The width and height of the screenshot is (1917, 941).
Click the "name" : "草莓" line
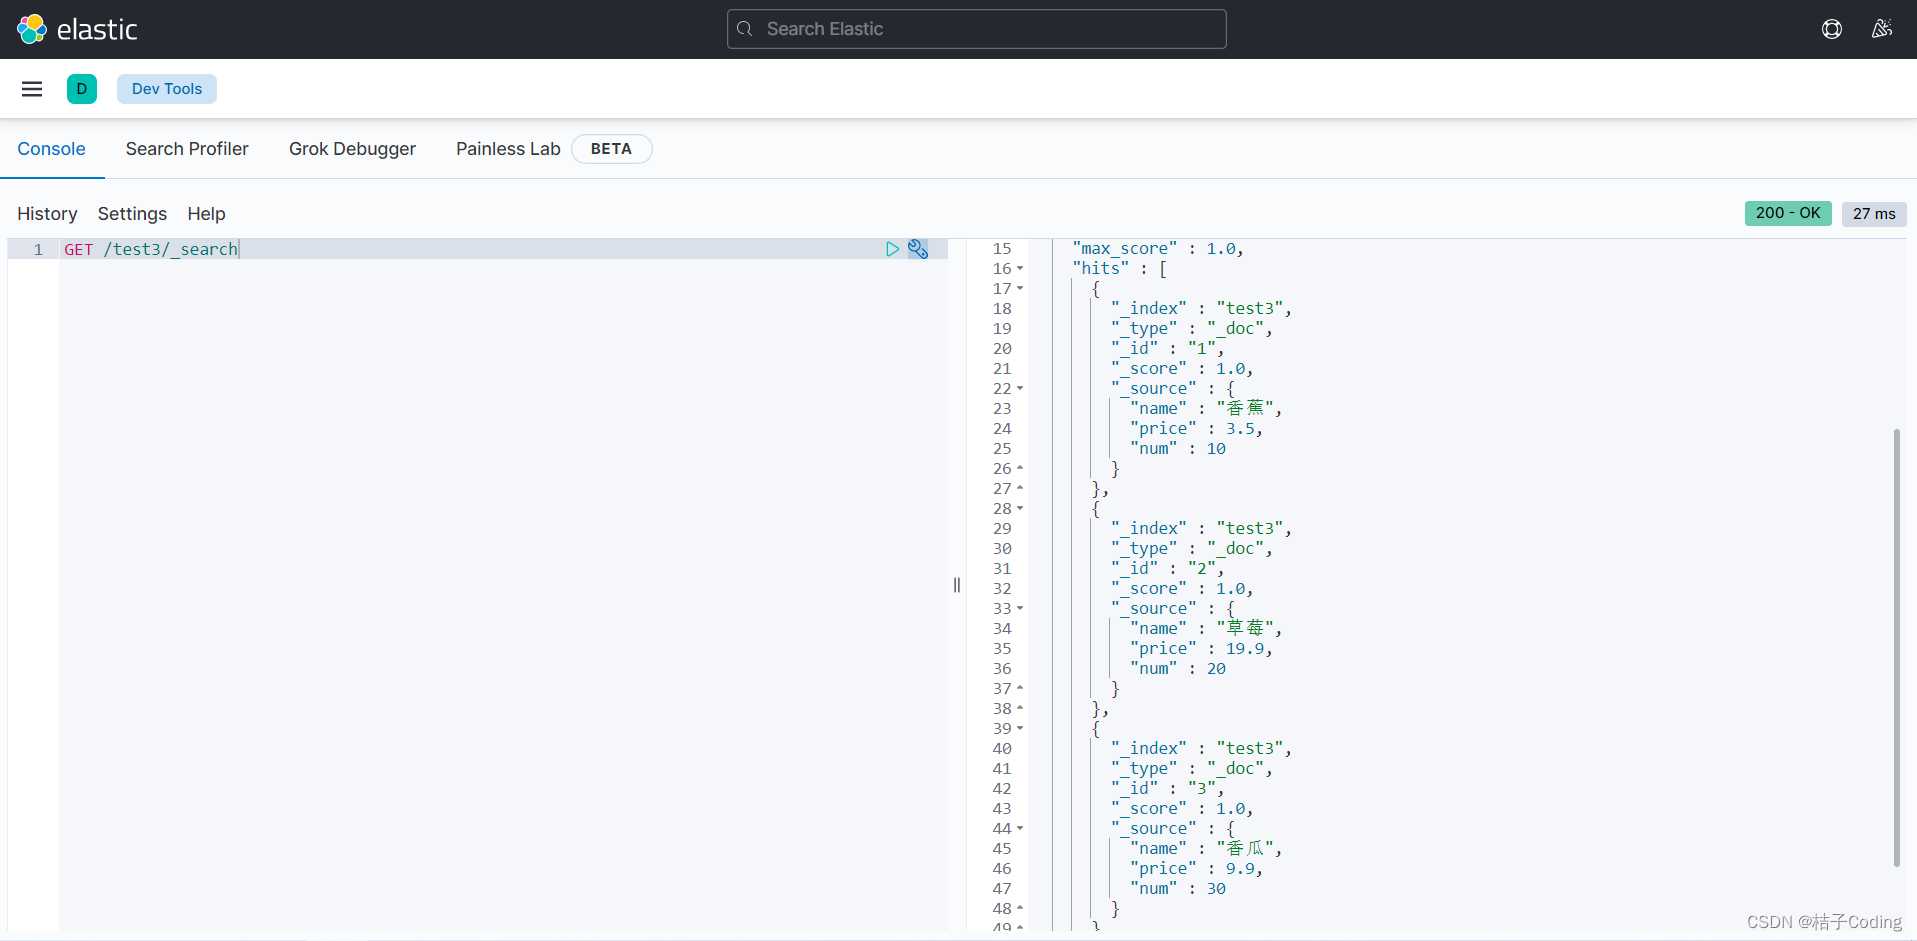(x=1206, y=629)
